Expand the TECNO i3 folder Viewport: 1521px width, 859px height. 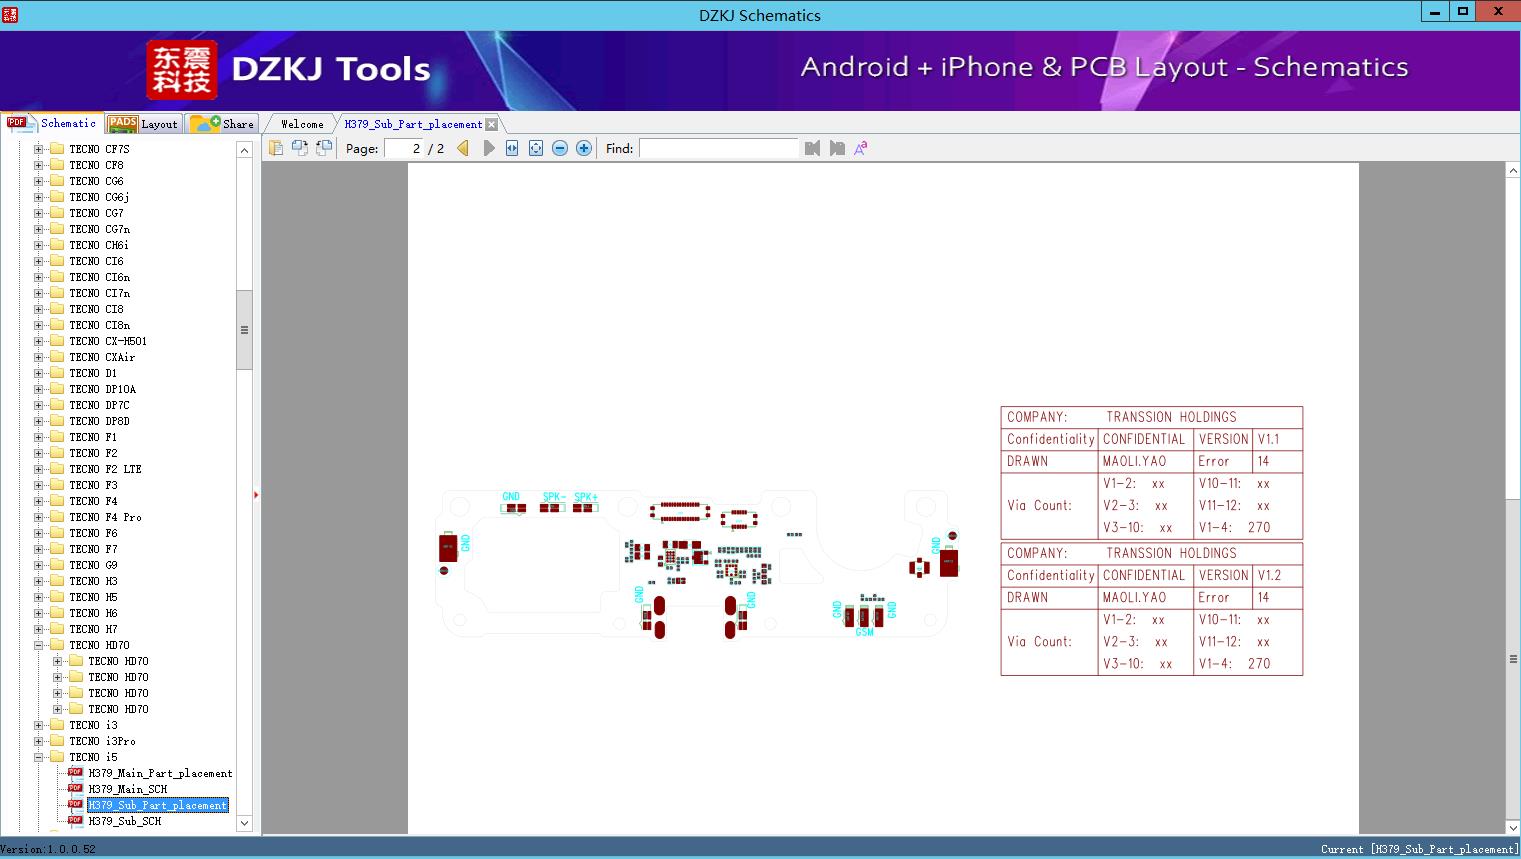(x=39, y=725)
